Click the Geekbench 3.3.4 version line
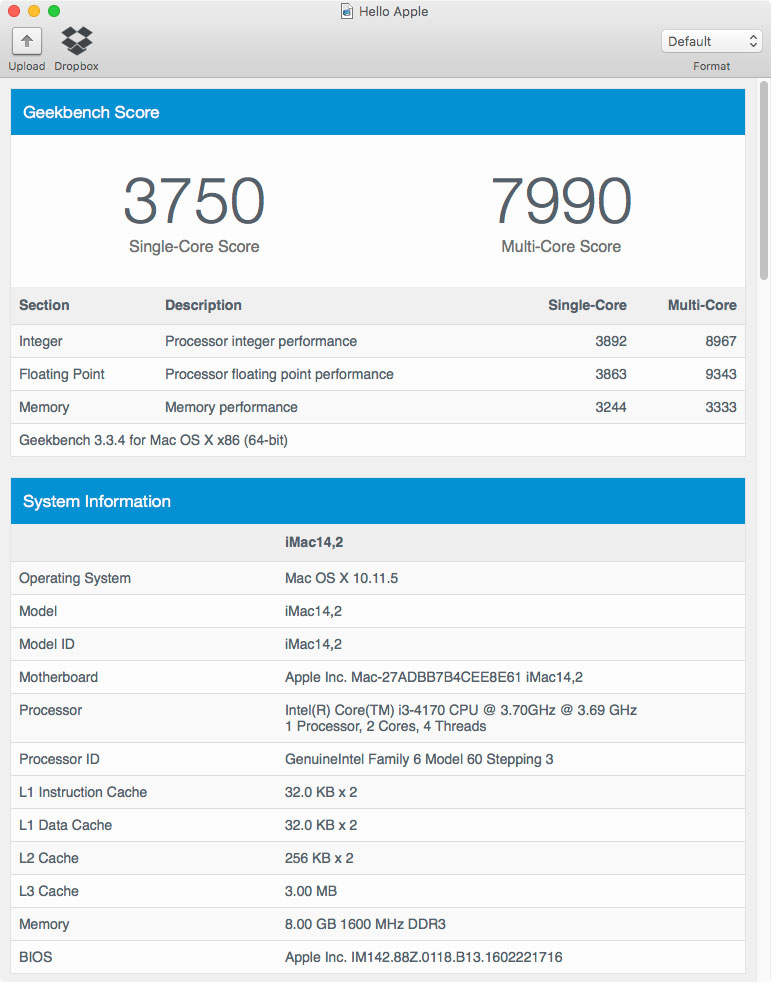 (153, 440)
